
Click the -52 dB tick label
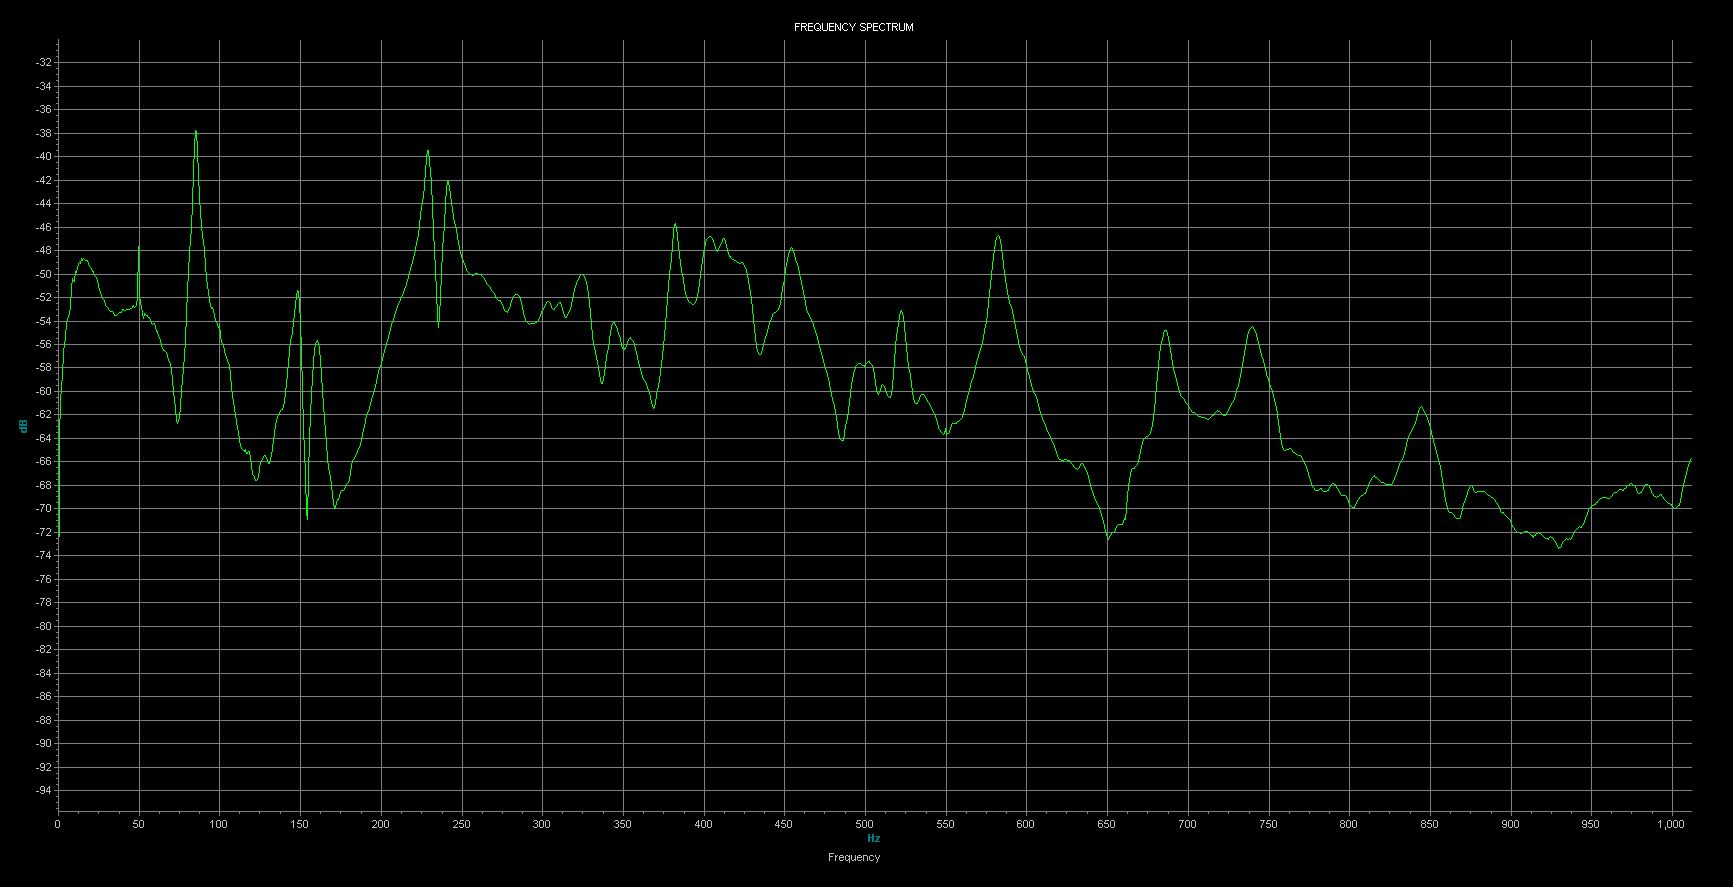43,297
